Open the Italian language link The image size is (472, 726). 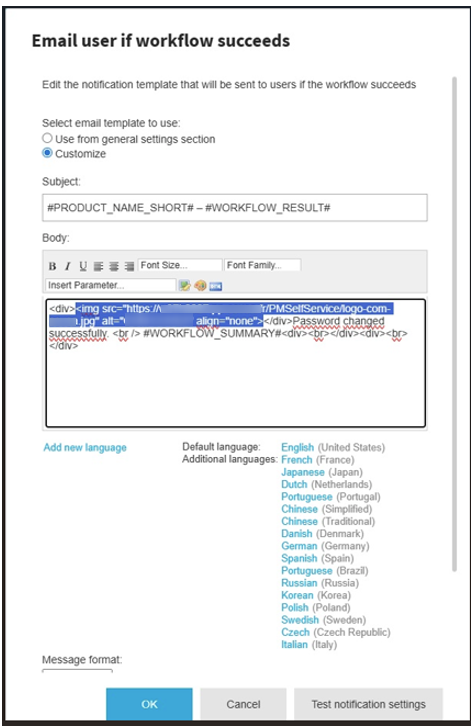(x=294, y=645)
